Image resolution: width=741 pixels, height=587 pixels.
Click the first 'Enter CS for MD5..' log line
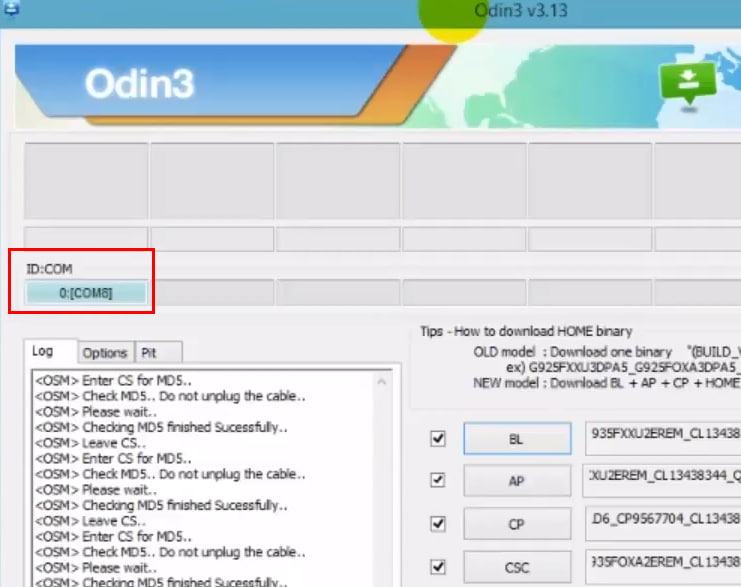coord(113,380)
